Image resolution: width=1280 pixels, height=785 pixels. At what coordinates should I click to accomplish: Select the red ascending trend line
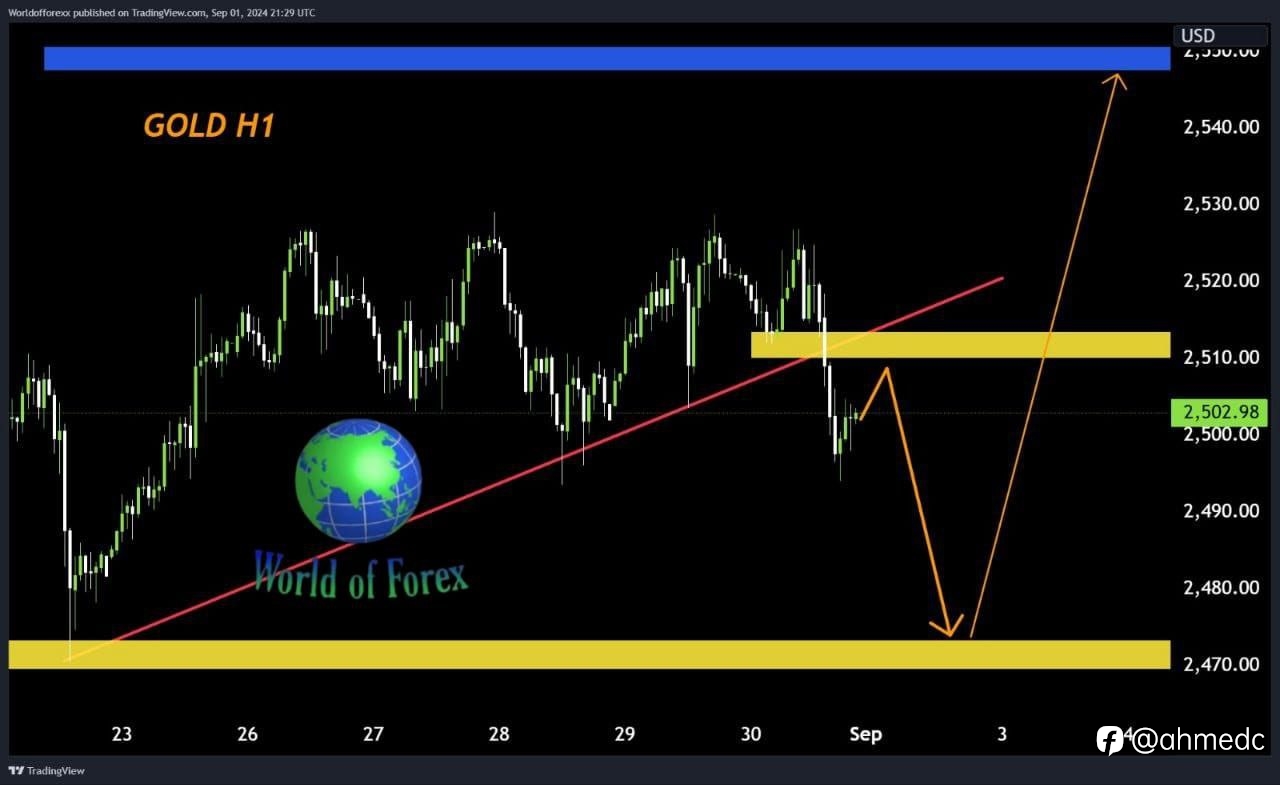pyautogui.click(x=535, y=468)
